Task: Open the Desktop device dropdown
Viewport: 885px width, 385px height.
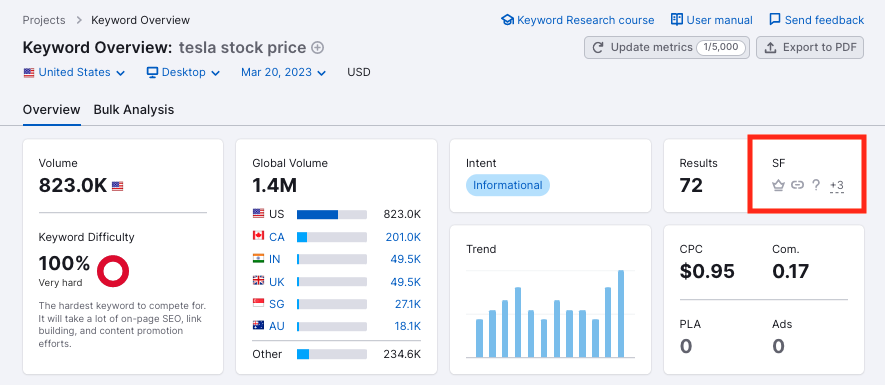Action: point(183,72)
